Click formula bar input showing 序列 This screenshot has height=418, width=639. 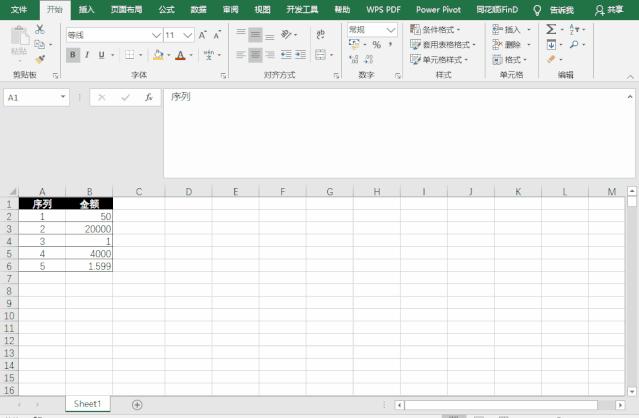coord(399,133)
